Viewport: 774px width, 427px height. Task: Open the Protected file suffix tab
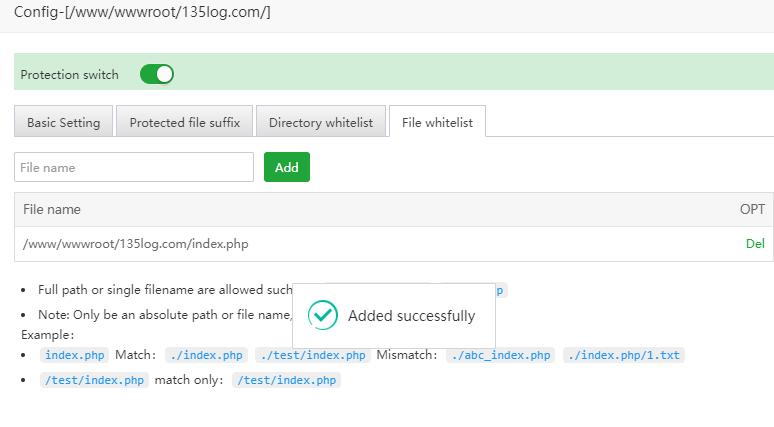[185, 123]
